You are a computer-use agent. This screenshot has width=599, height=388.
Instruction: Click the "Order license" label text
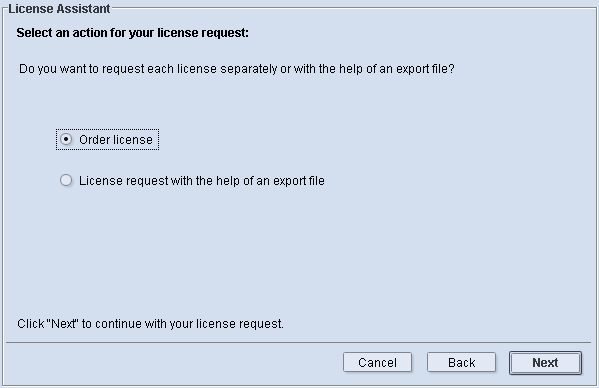pyautogui.click(x=116, y=140)
